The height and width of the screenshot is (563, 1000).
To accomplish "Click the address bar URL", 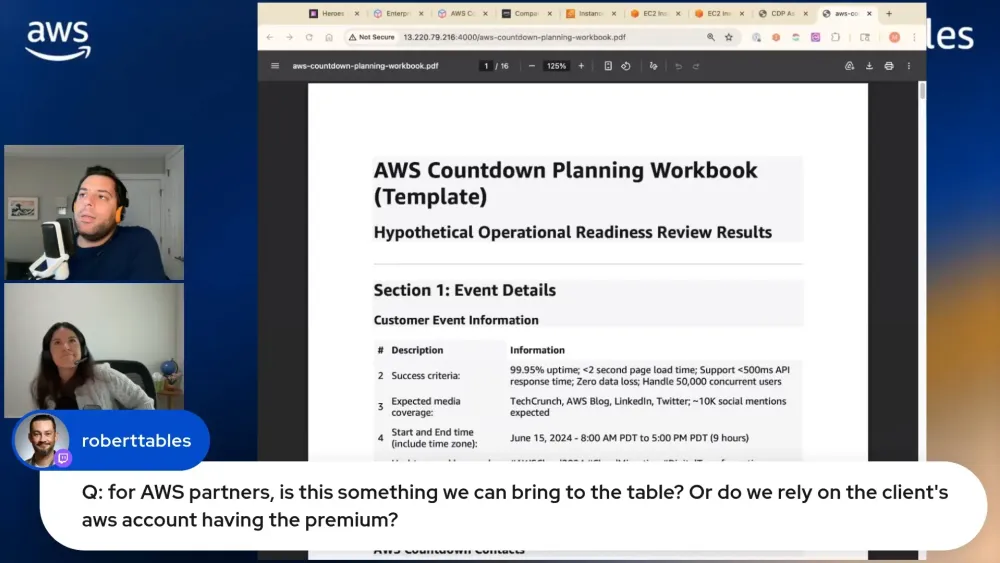I will coord(514,37).
